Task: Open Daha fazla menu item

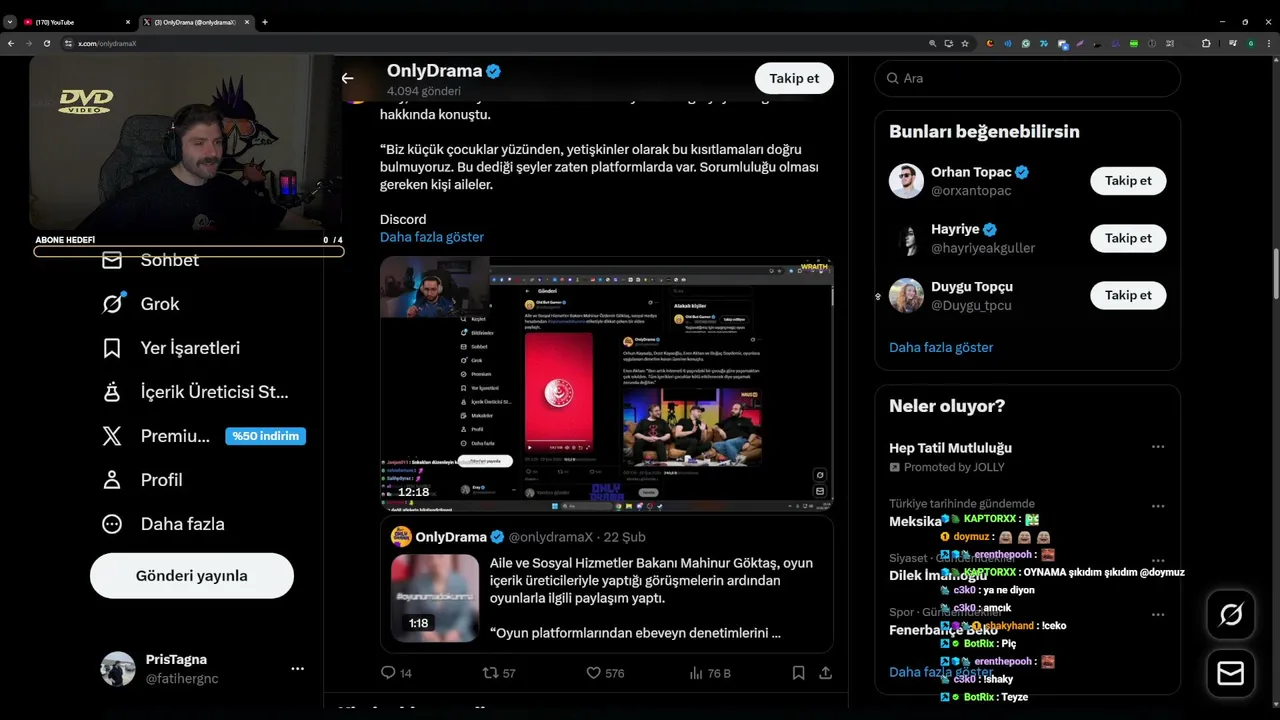Action: [183, 524]
